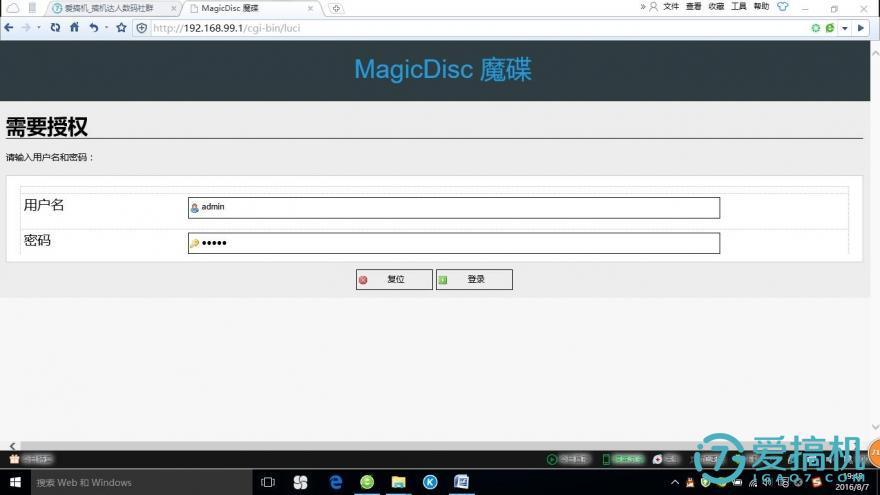880x495 pixels.
Task: Open the 工具 menu
Action: point(739,7)
